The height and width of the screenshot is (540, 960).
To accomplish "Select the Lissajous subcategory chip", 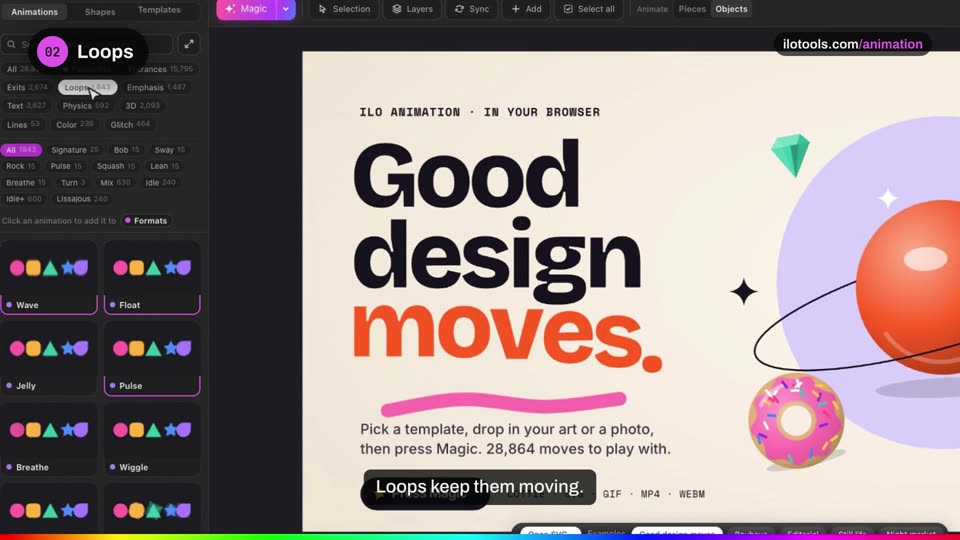I will (81, 199).
